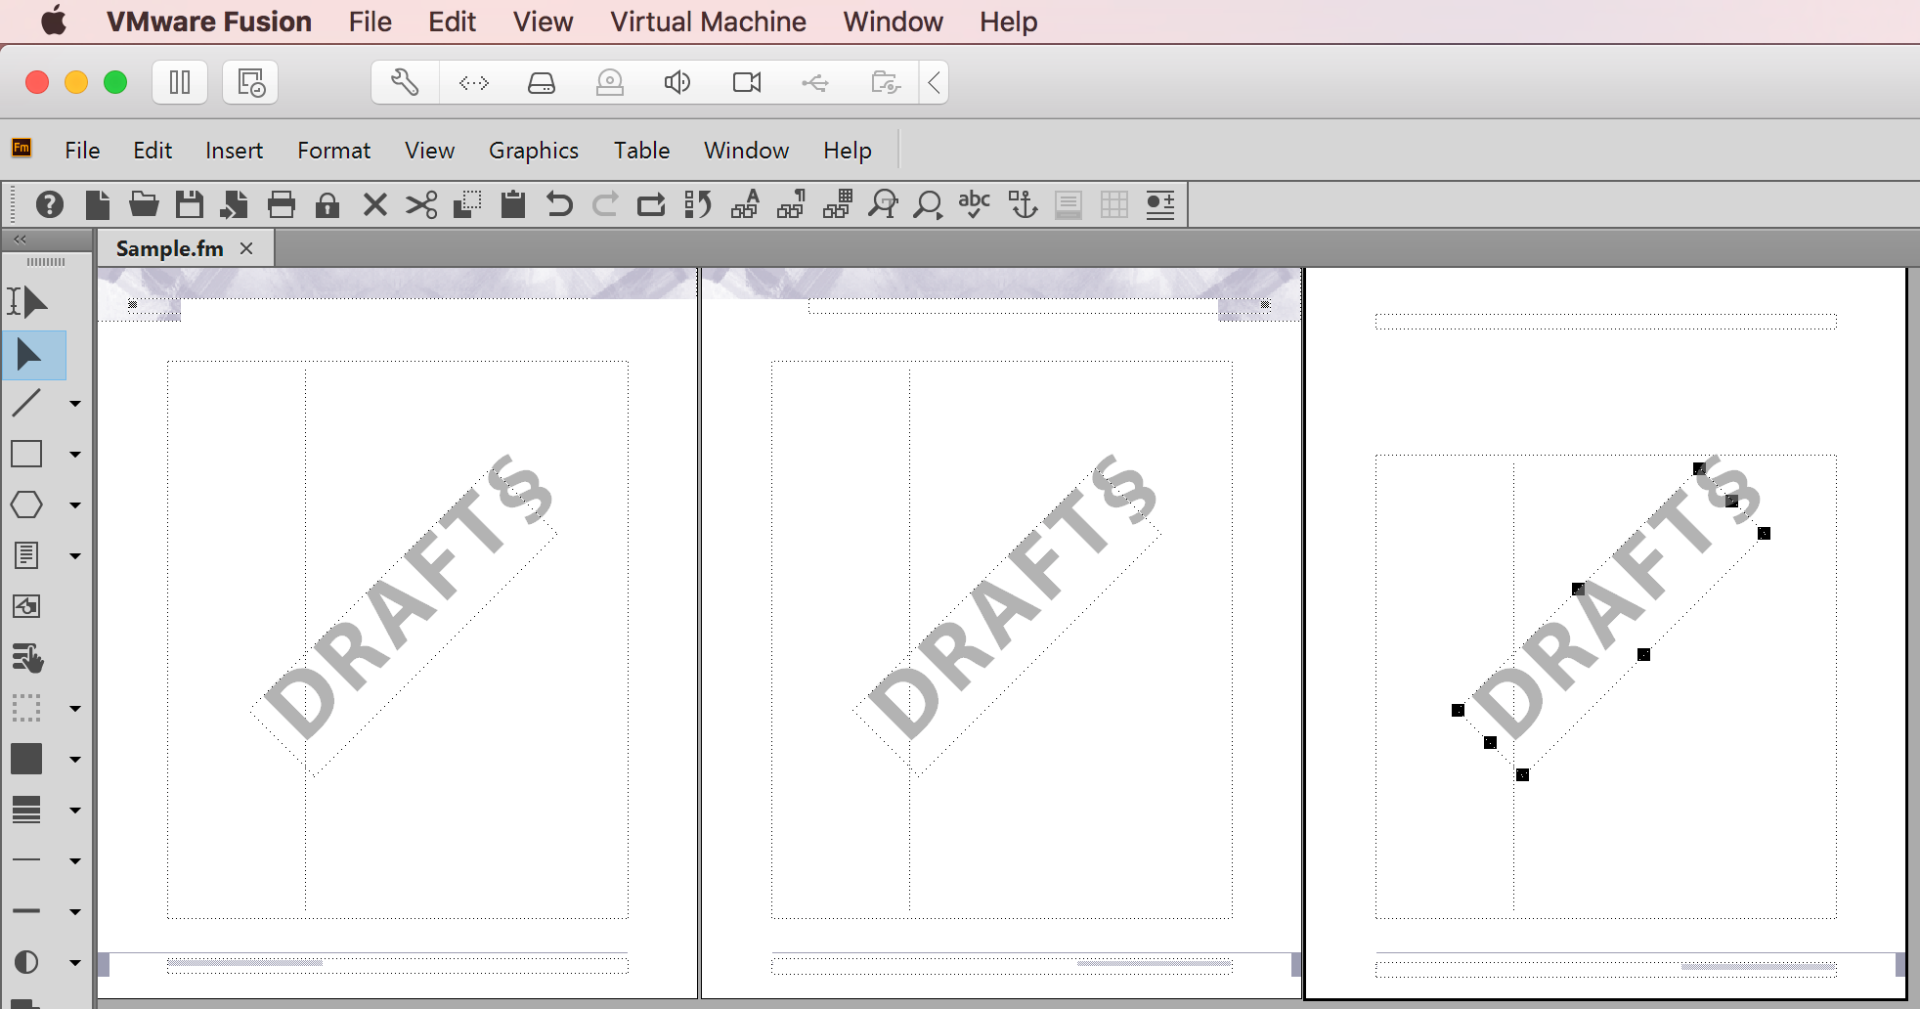Open the fill pattern dropdown arrow

pos(75,760)
